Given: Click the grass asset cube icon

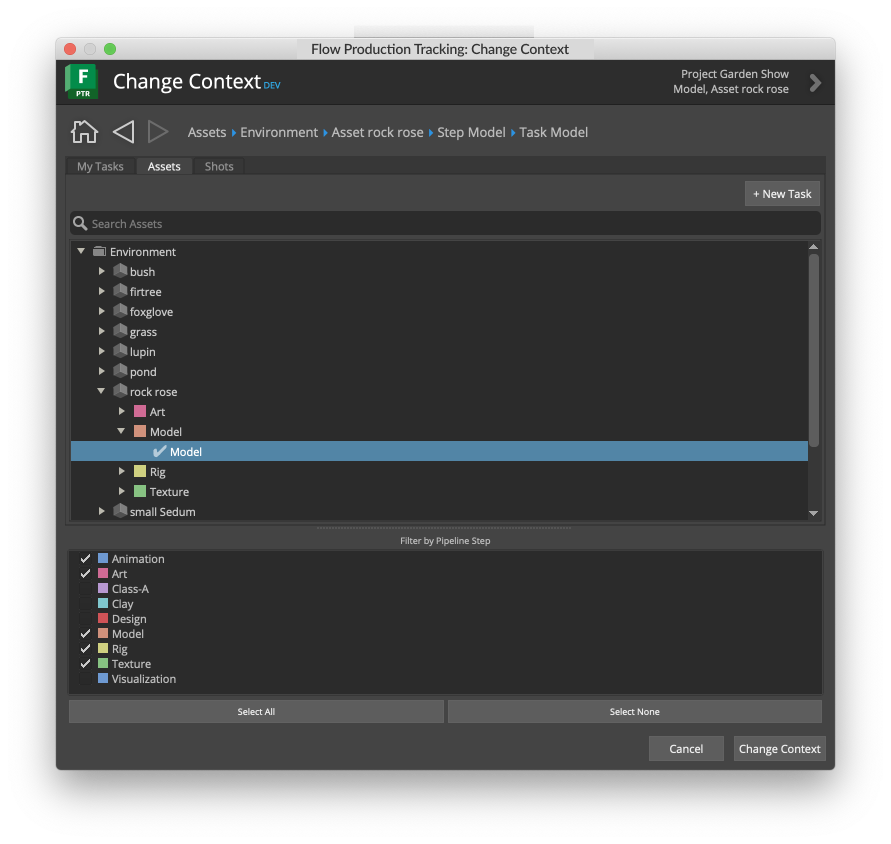Looking at the screenshot, I should pyautogui.click(x=120, y=330).
